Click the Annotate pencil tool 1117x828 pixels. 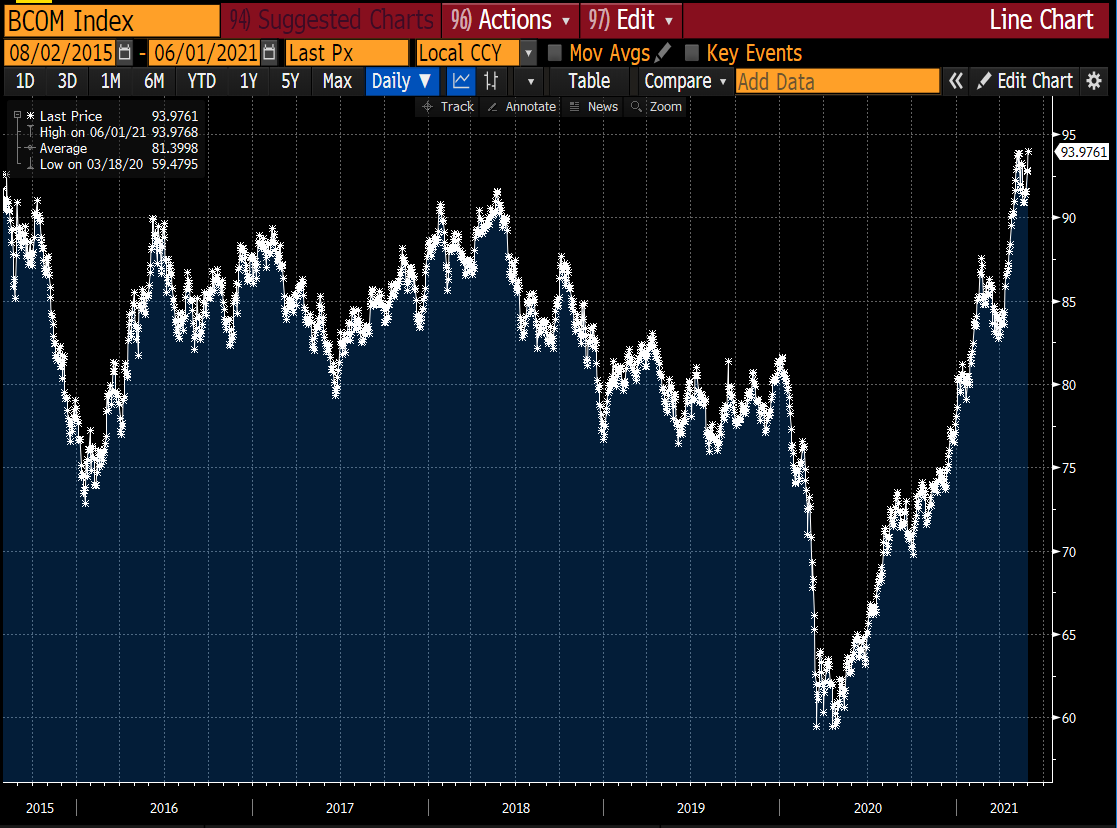tap(522, 107)
